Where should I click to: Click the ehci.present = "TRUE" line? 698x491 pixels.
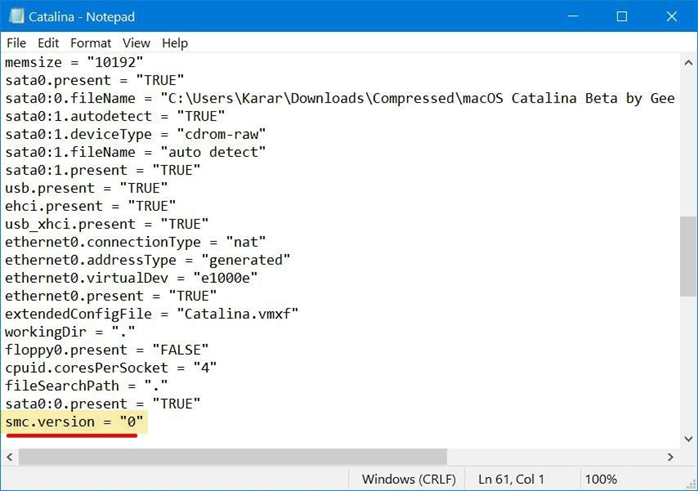[x=90, y=206]
